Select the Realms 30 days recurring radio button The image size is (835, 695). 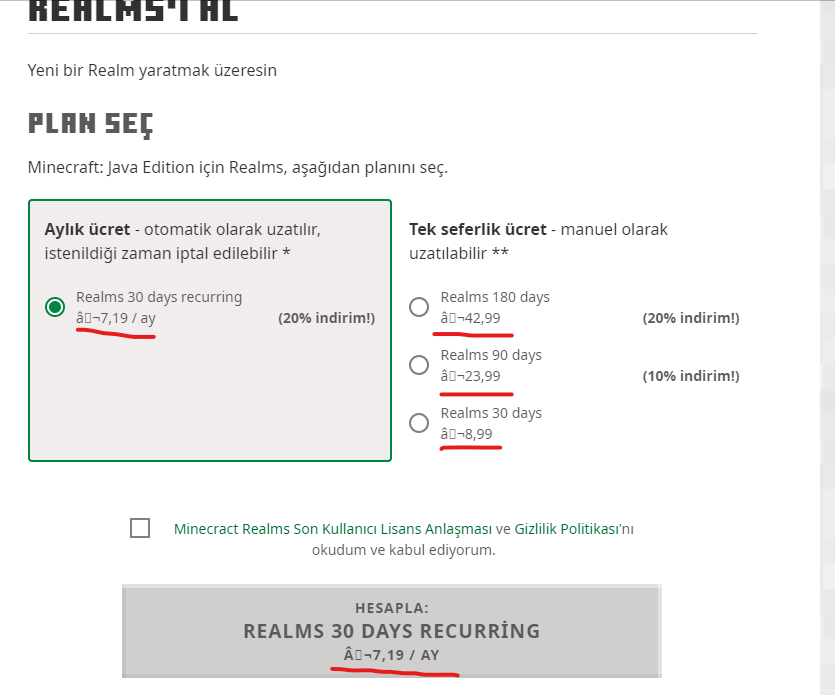(55, 307)
